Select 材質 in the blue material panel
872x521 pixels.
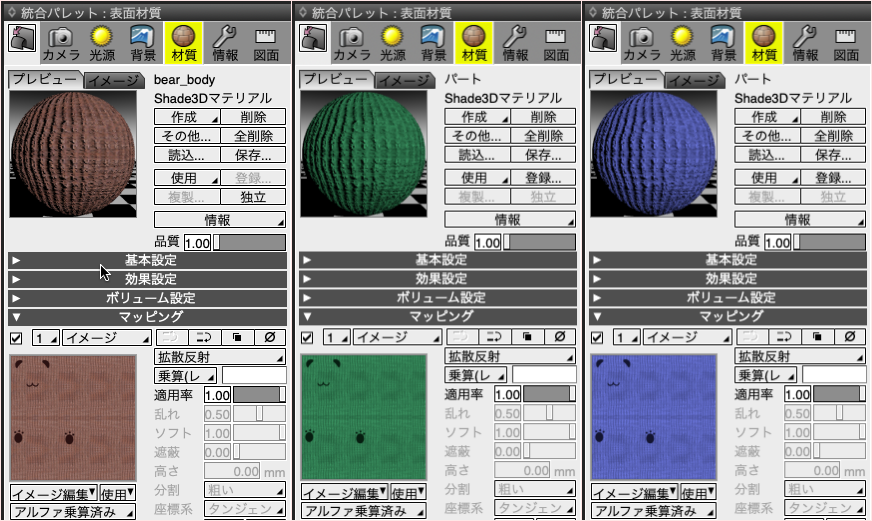pyautogui.click(x=764, y=43)
